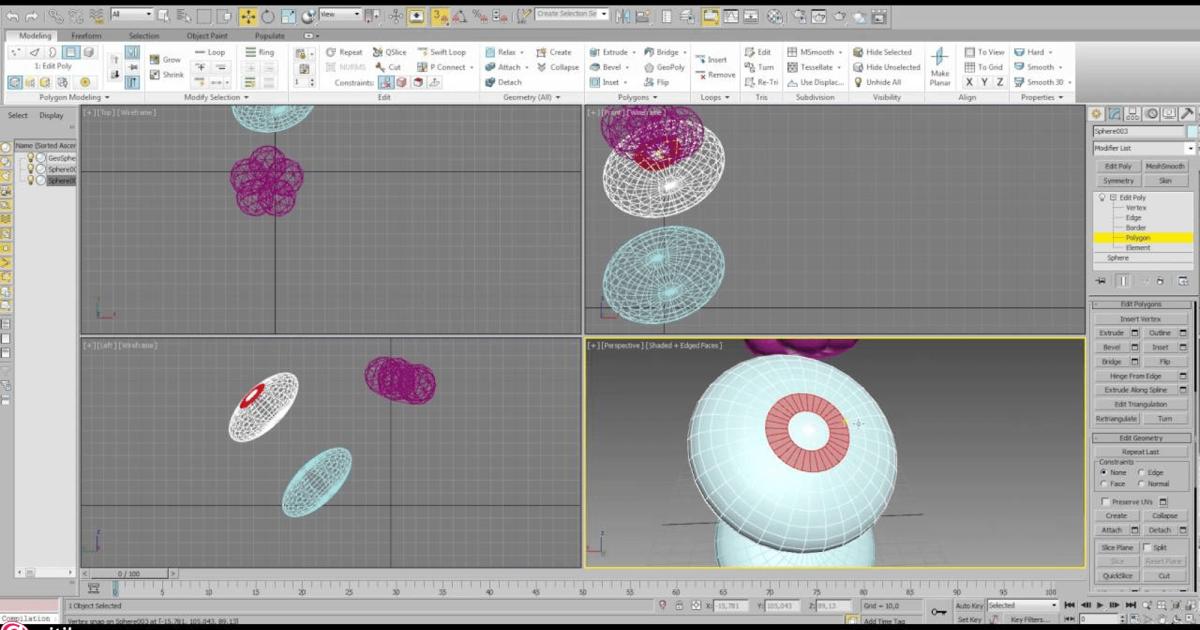Activate the Rotate tool icon
This screenshot has width=1200, height=630.
pos(268,16)
